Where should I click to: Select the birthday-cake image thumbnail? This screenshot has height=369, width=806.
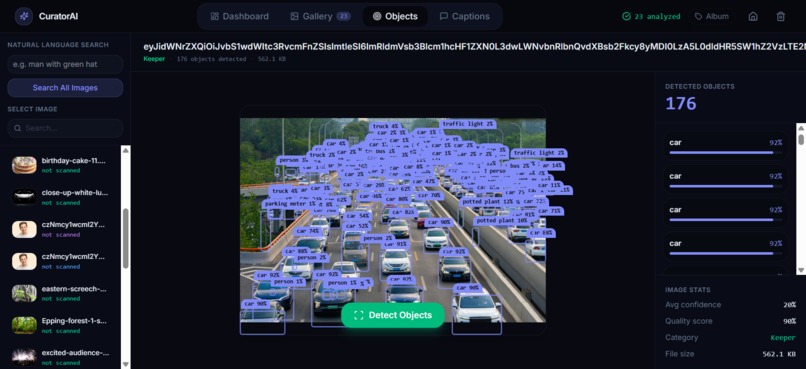24,165
